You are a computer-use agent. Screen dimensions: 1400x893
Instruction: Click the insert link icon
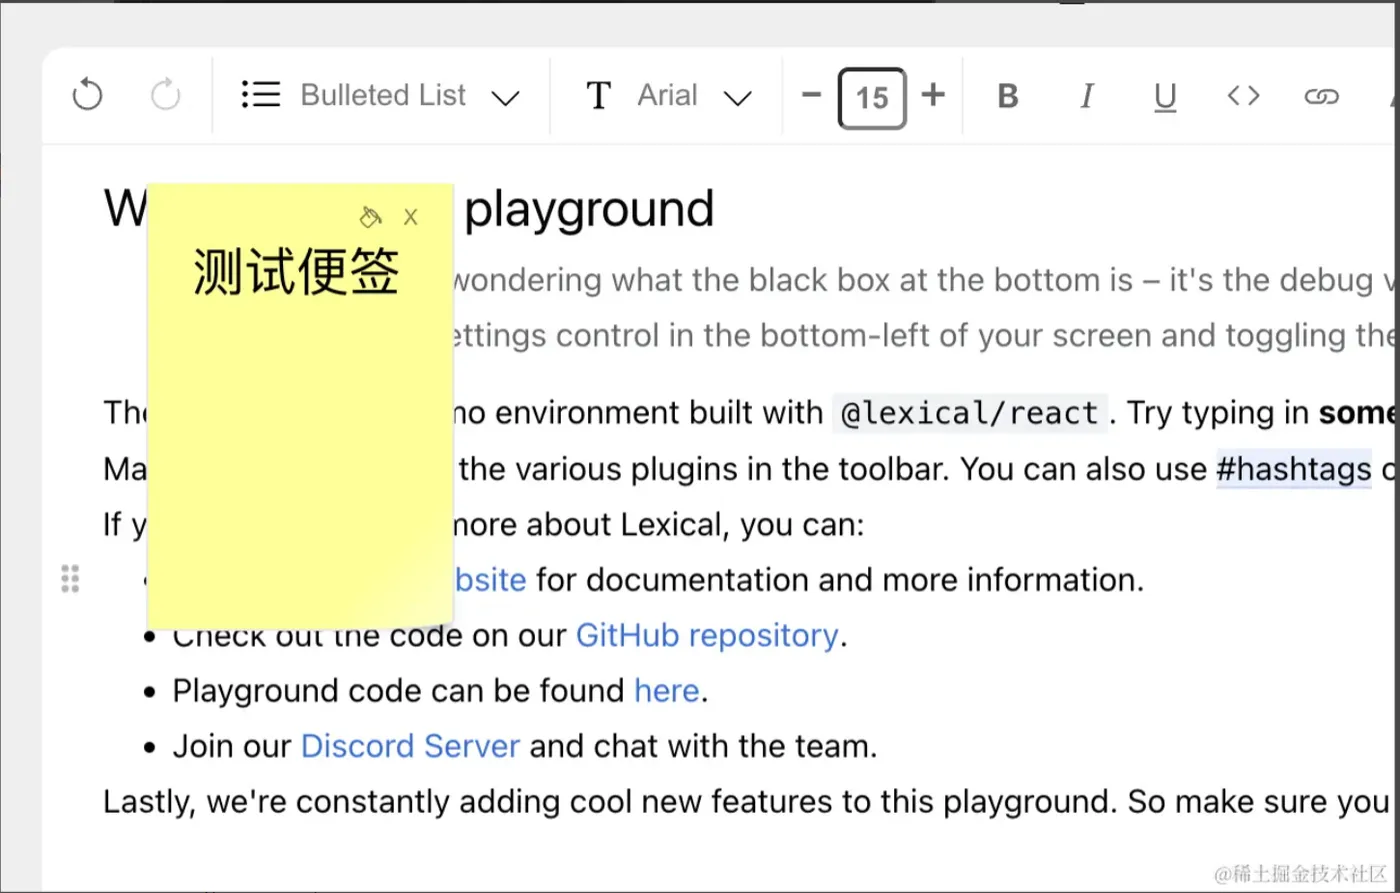tap(1321, 97)
